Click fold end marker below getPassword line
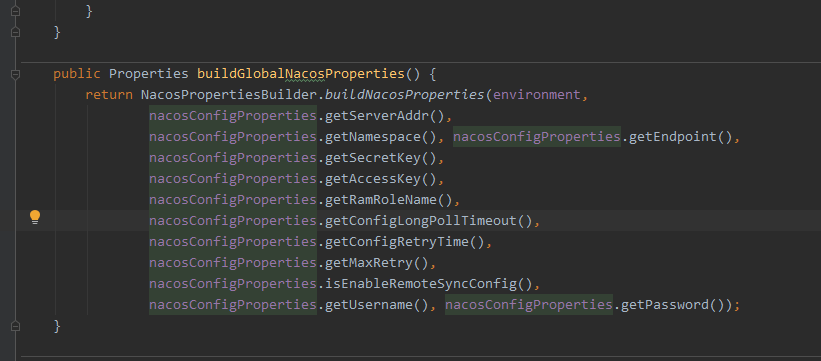 pos(15,326)
